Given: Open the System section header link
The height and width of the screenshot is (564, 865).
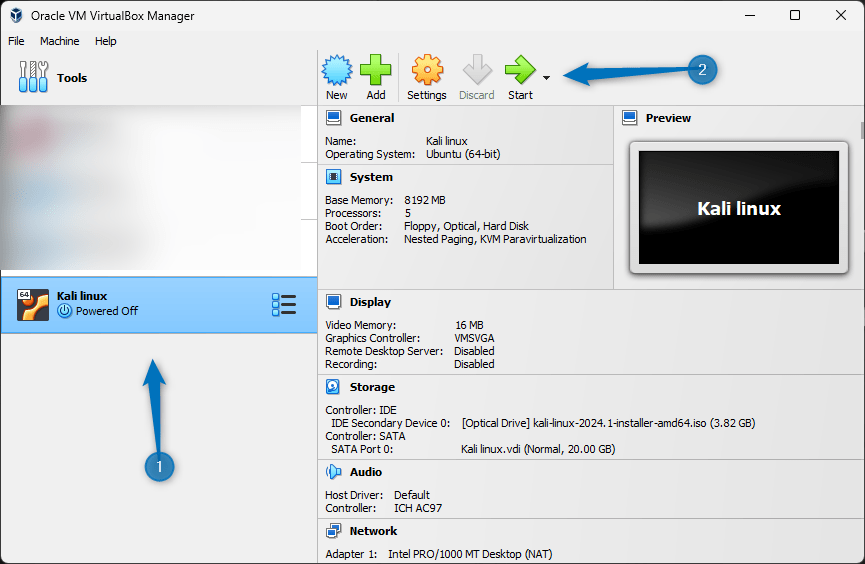Looking at the screenshot, I should 371,177.
